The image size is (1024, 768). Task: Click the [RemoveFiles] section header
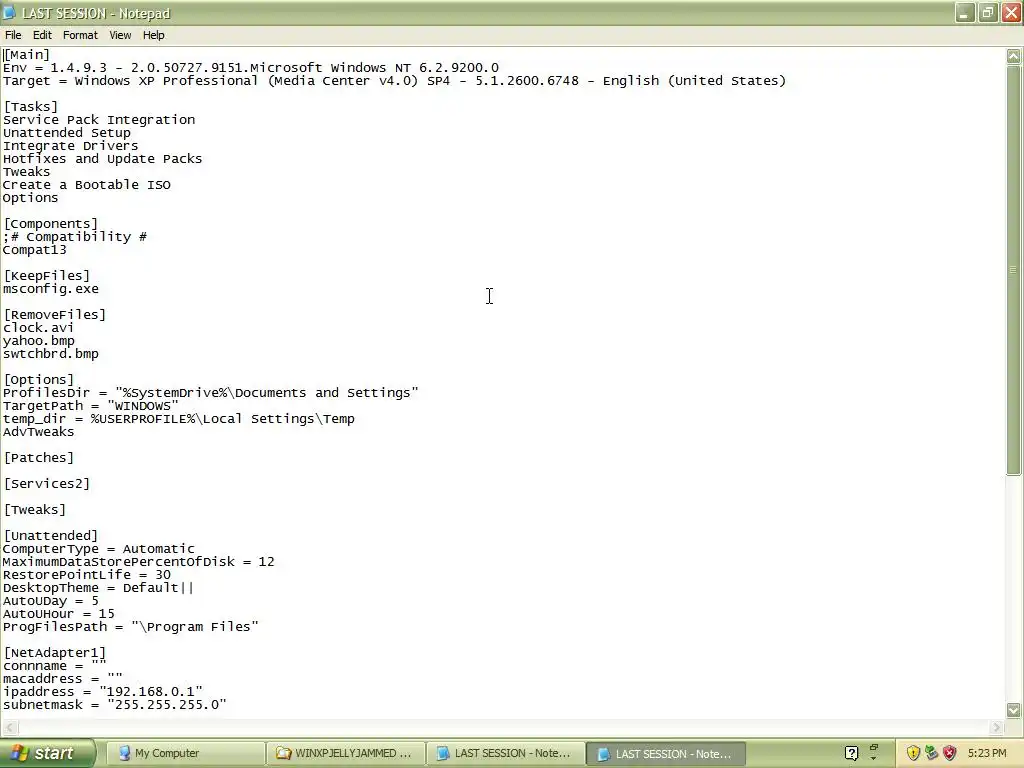pos(55,315)
